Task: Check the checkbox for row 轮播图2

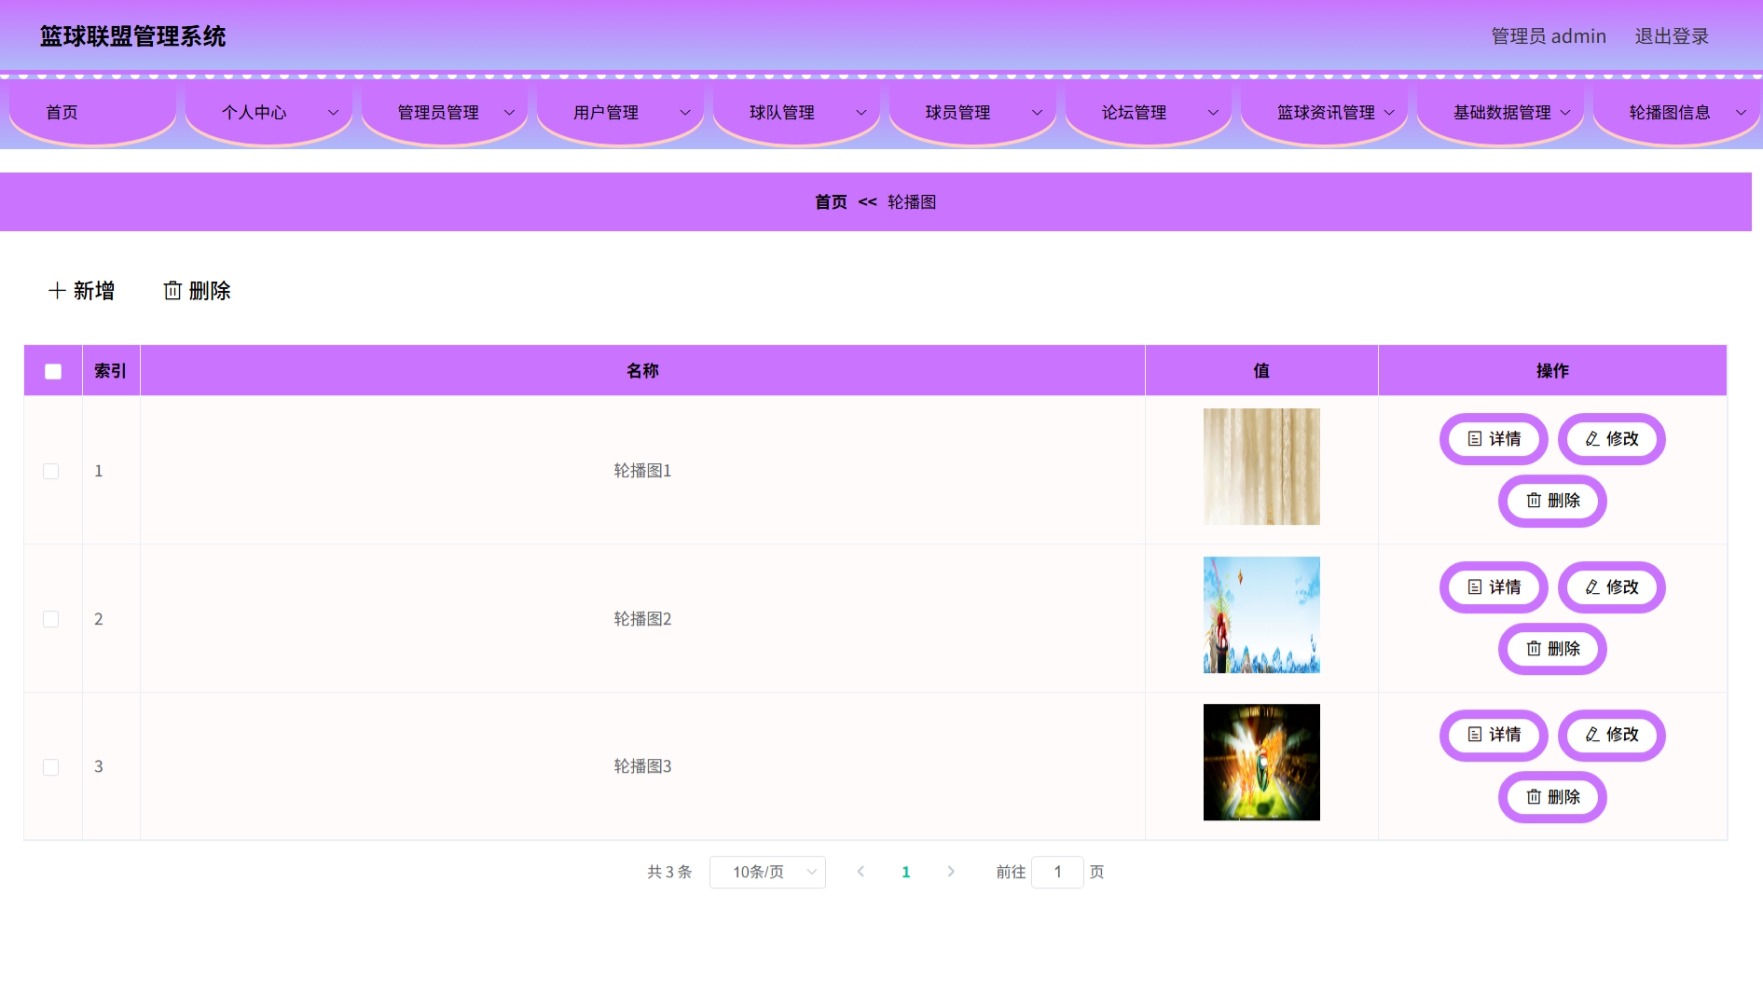Action: (51, 619)
